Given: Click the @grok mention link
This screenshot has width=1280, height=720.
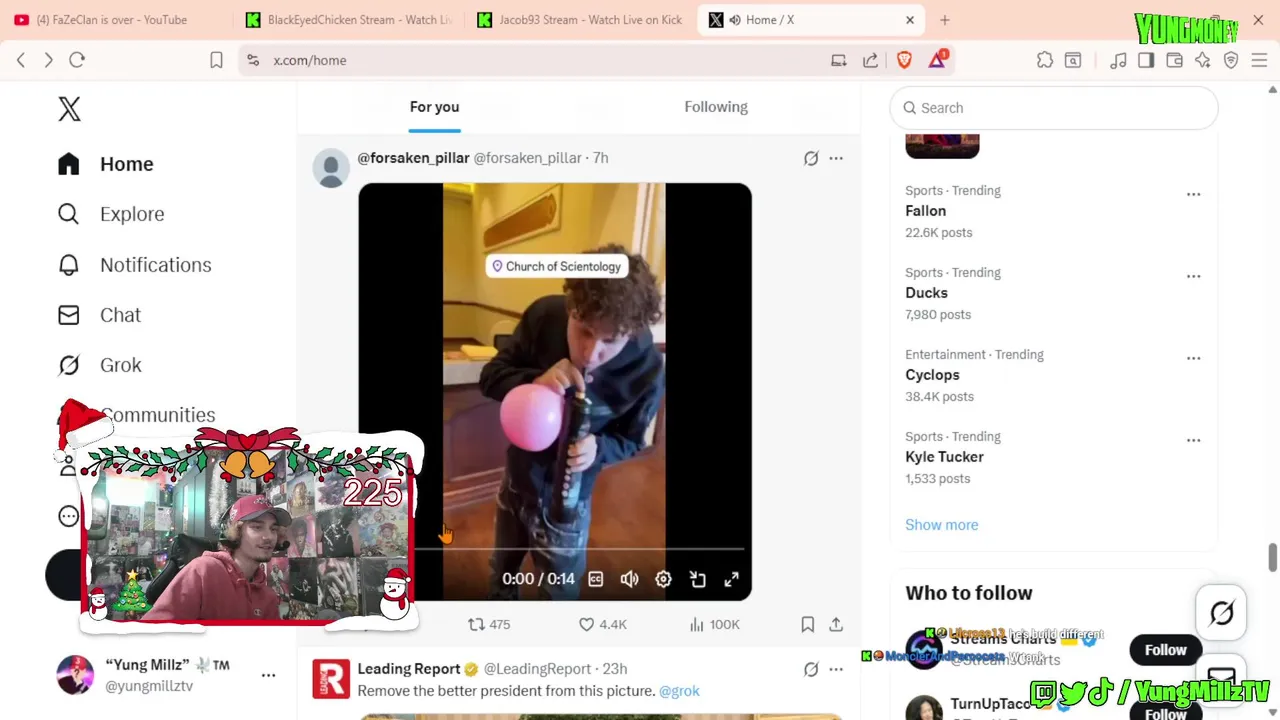Looking at the screenshot, I should coord(679,691).
